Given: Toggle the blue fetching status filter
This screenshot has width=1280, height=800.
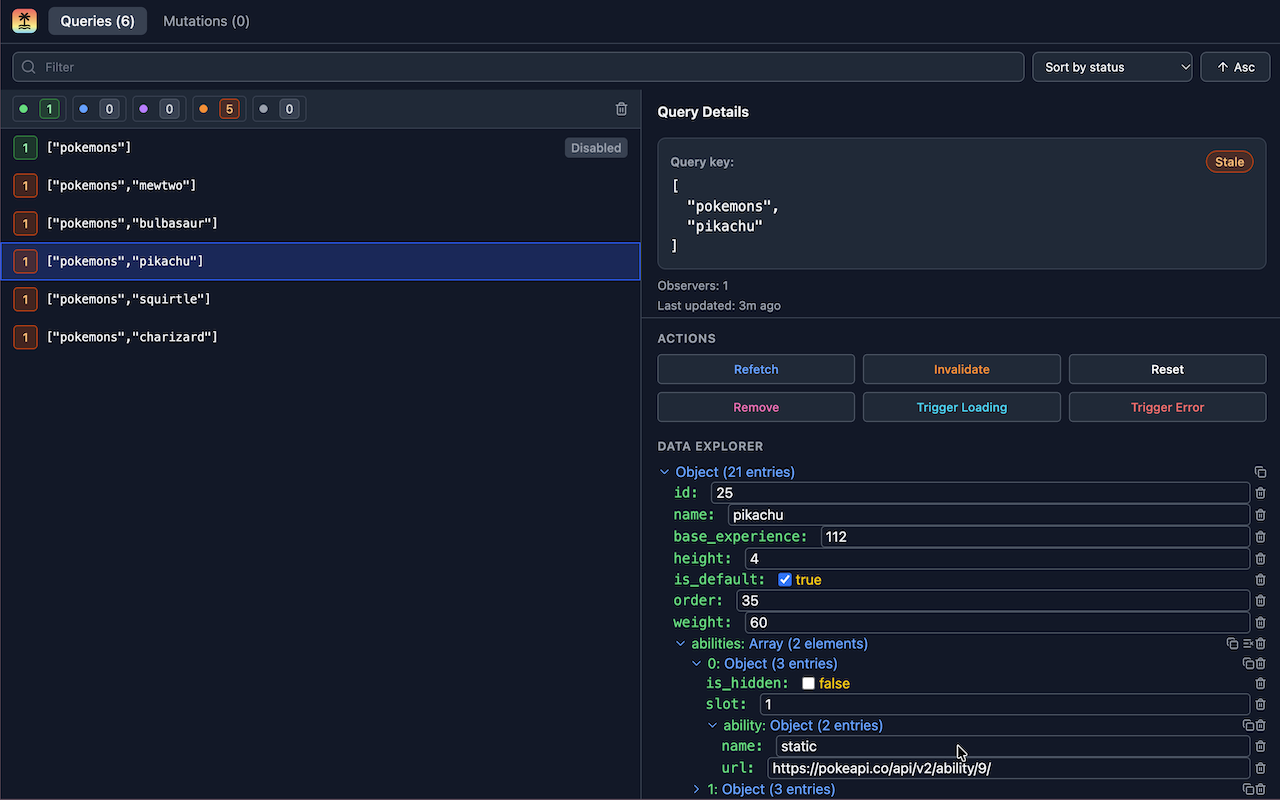Looking at the screenshot, I should (x=99, y=109).
